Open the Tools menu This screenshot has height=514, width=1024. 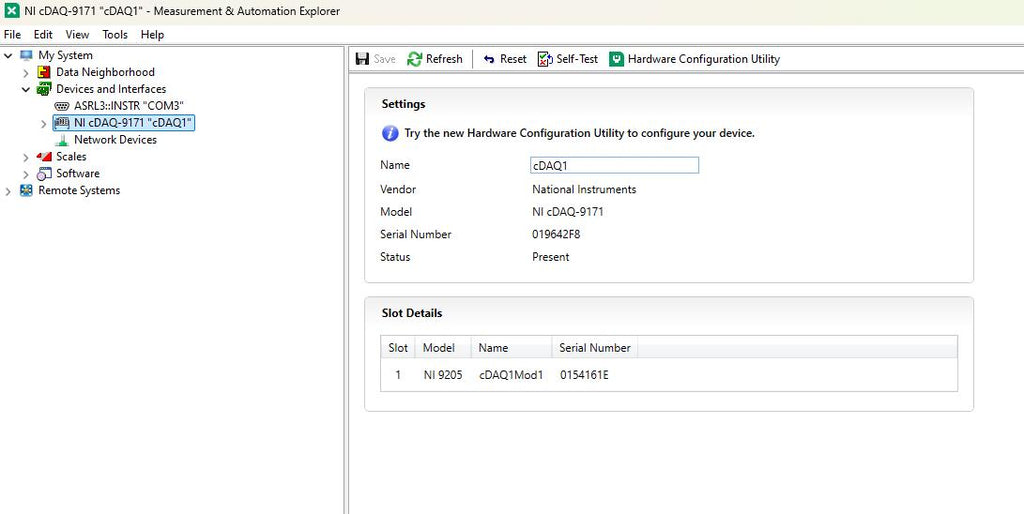(115, 35)
